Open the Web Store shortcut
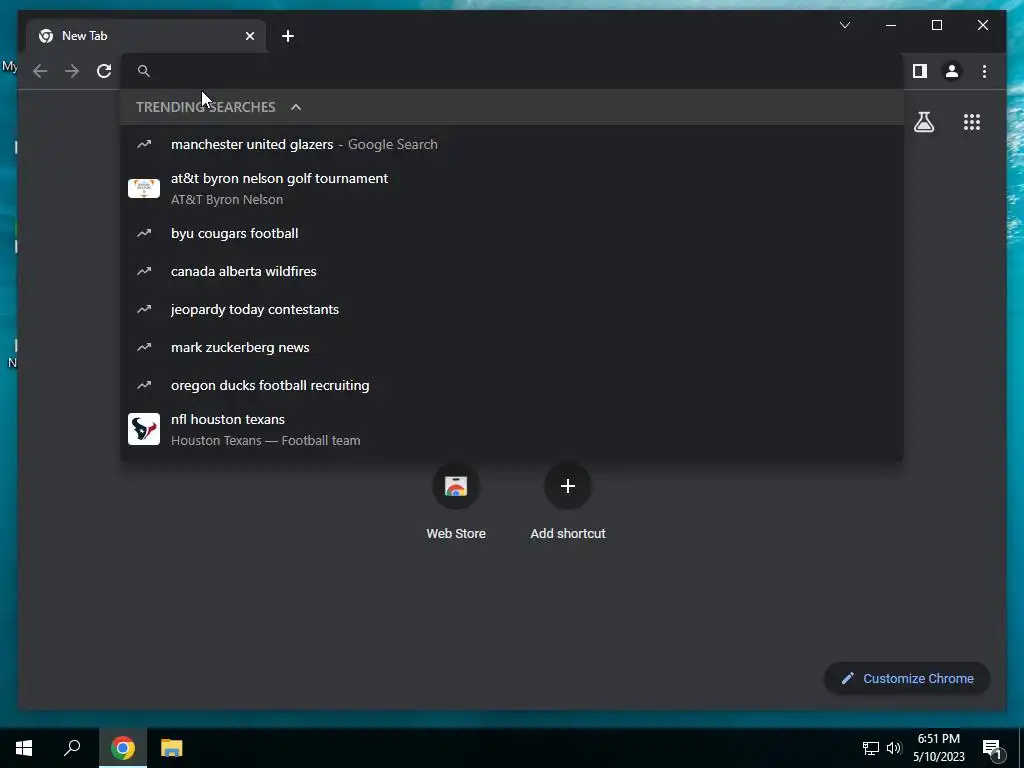The image size is (1024, 768). 456,501
